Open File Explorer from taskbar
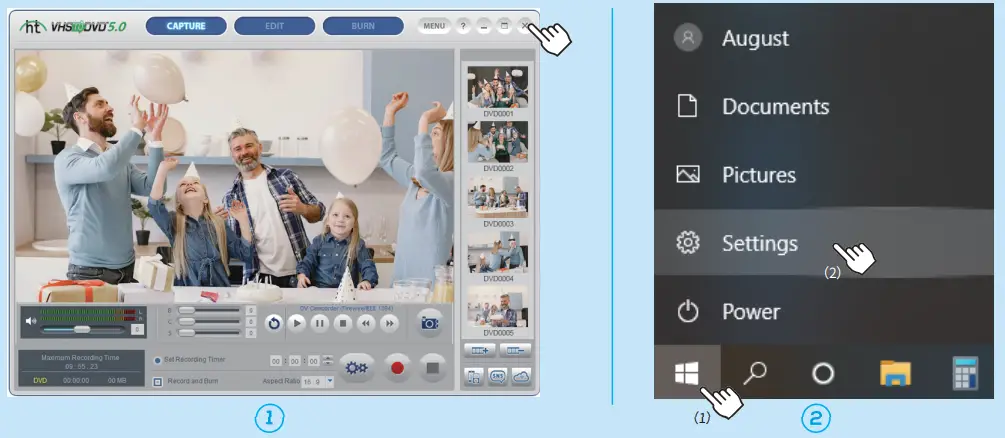Viewport: 1005px width, 438px height. point(895,373)
